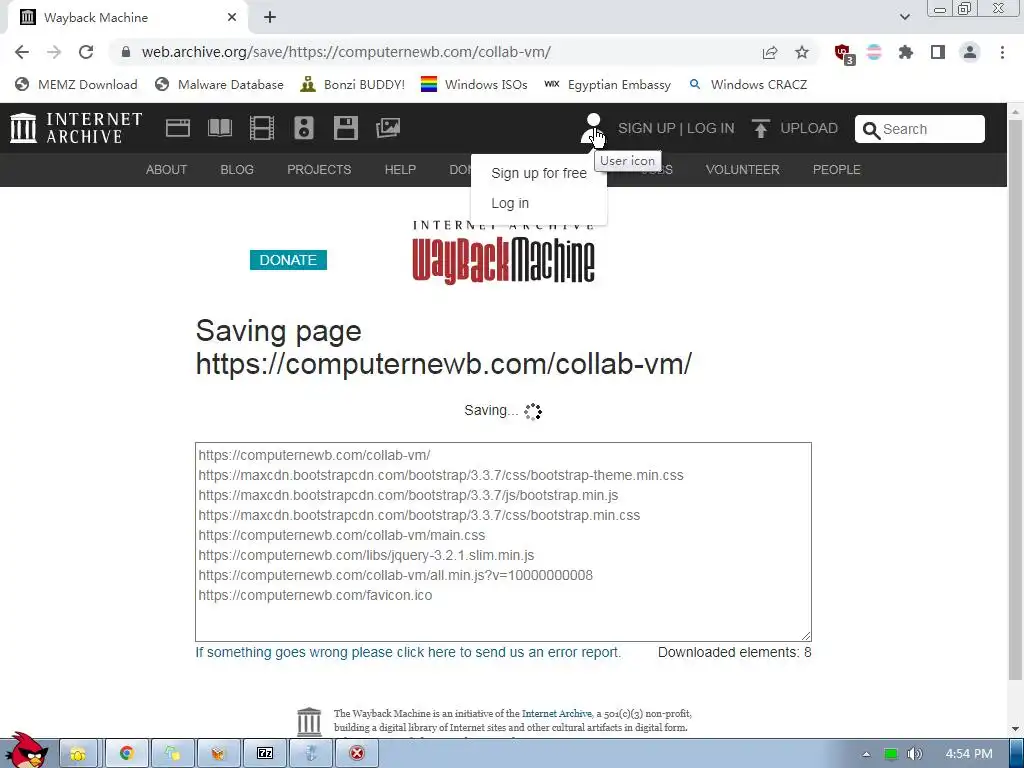Screen dimensions: 1024x768
Task: Open the HELP nav item
Action: pyautogui.click(x=400, y=170)
